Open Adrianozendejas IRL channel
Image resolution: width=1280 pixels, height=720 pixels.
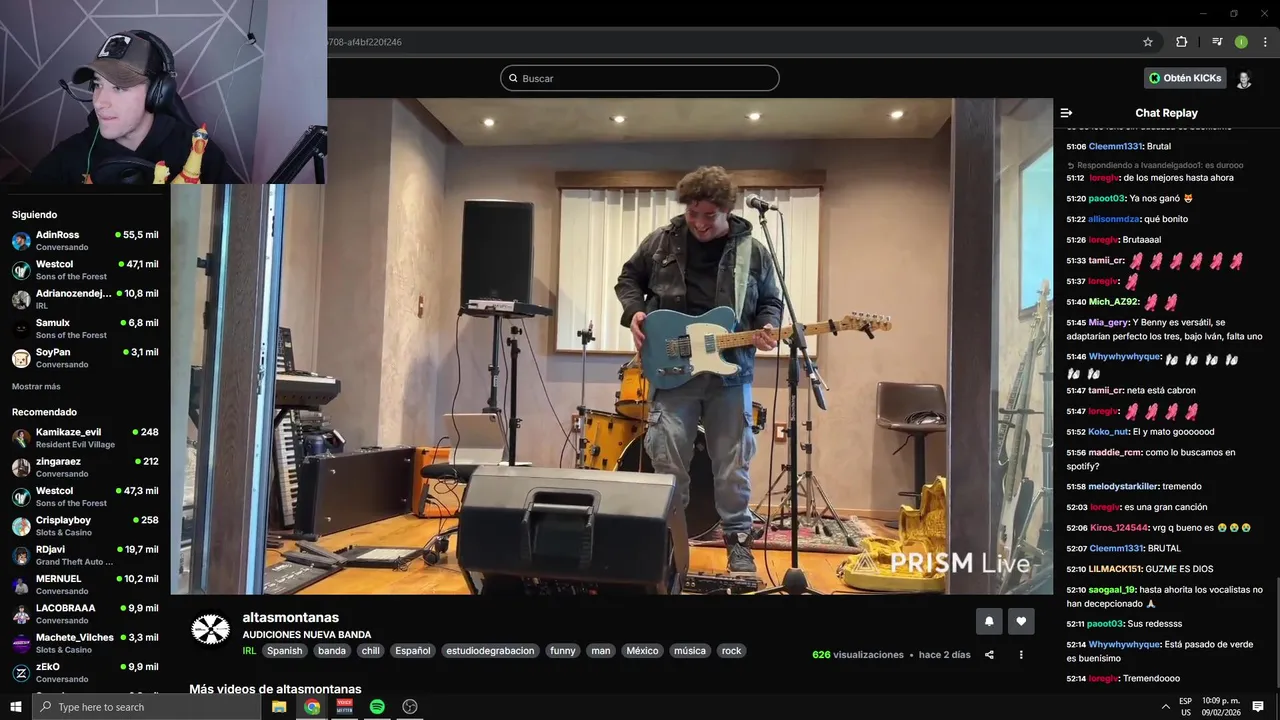coord(85,299)
